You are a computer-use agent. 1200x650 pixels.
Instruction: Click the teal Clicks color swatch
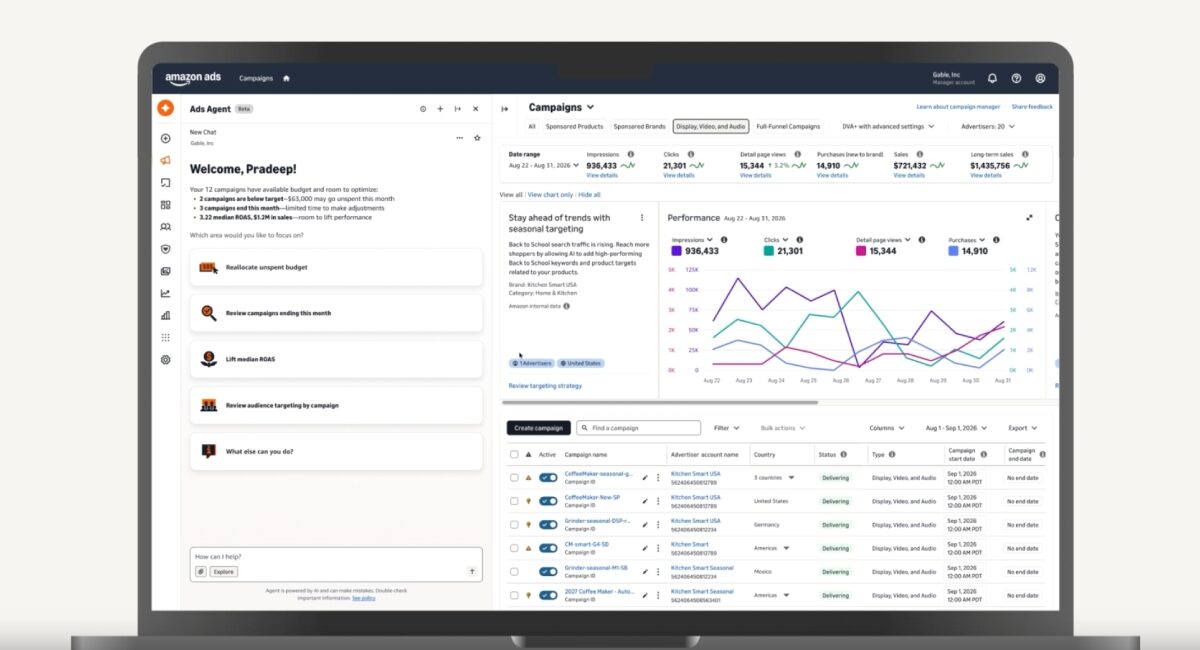click(x=768, y=251)
